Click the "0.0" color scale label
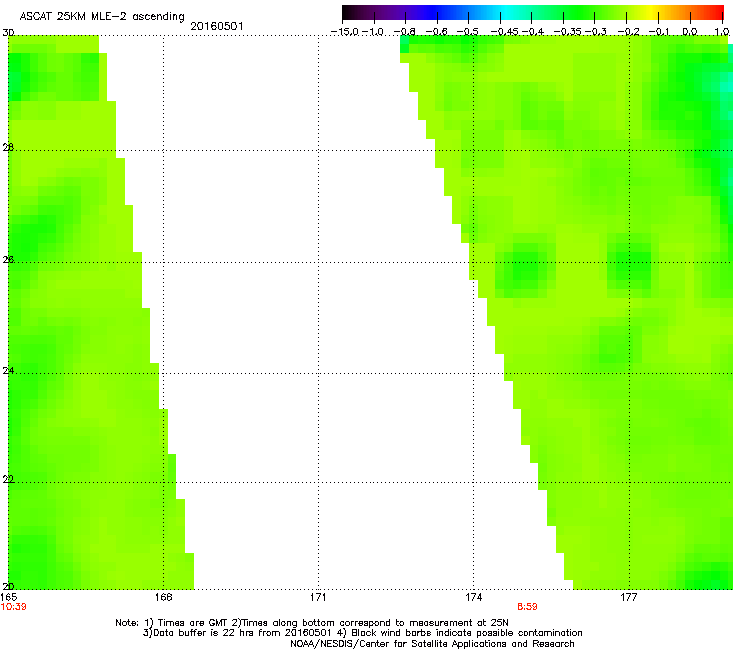Viewport: 740px width, 650px height. coord(690,32)
